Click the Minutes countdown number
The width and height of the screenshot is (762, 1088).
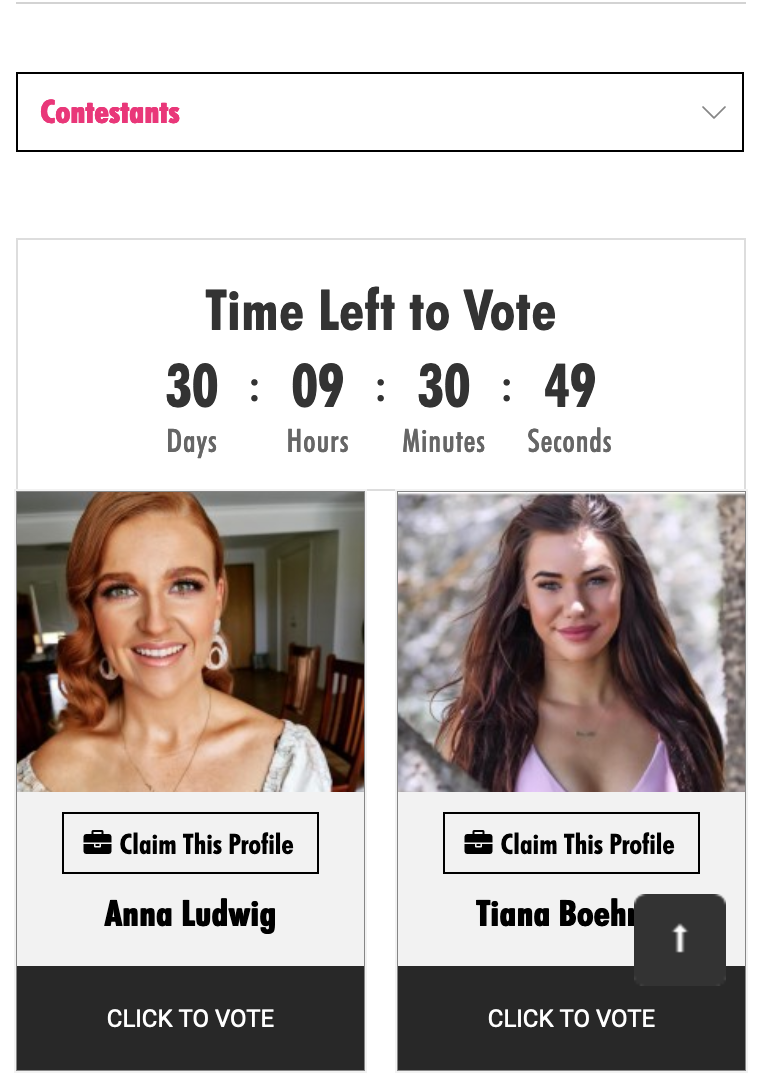tap(444, 386)
